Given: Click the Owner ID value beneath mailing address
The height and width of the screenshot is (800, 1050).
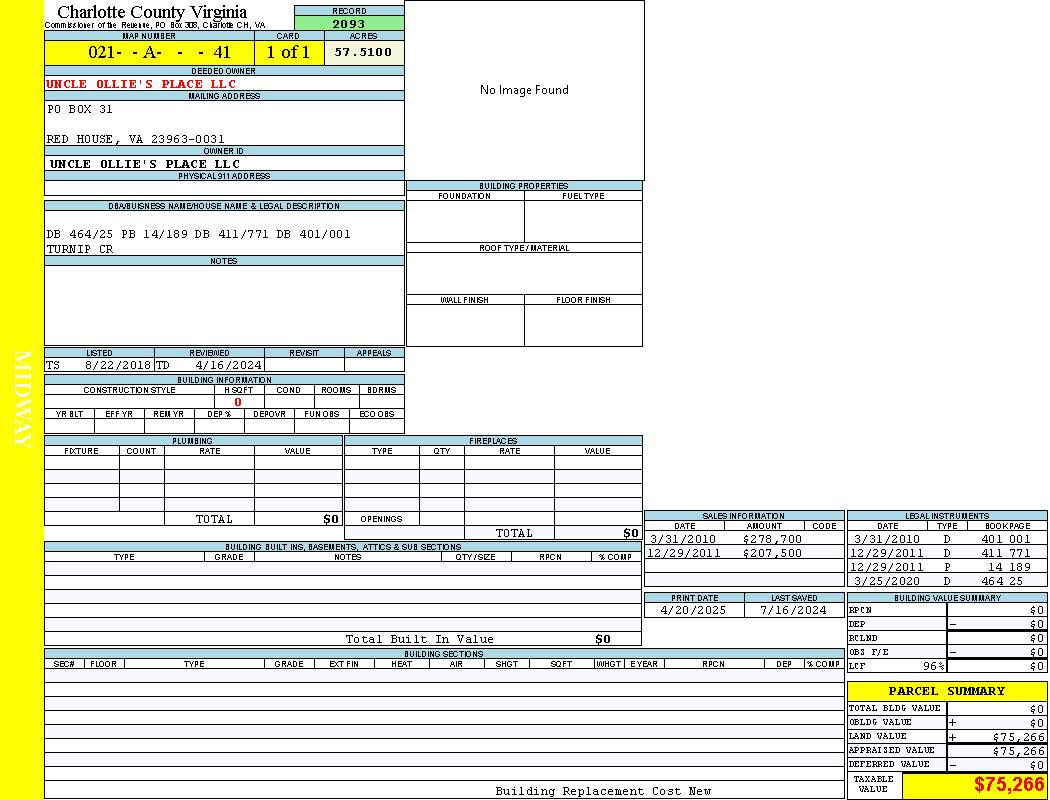Looking at the screenshot, I should pos(145,164).
